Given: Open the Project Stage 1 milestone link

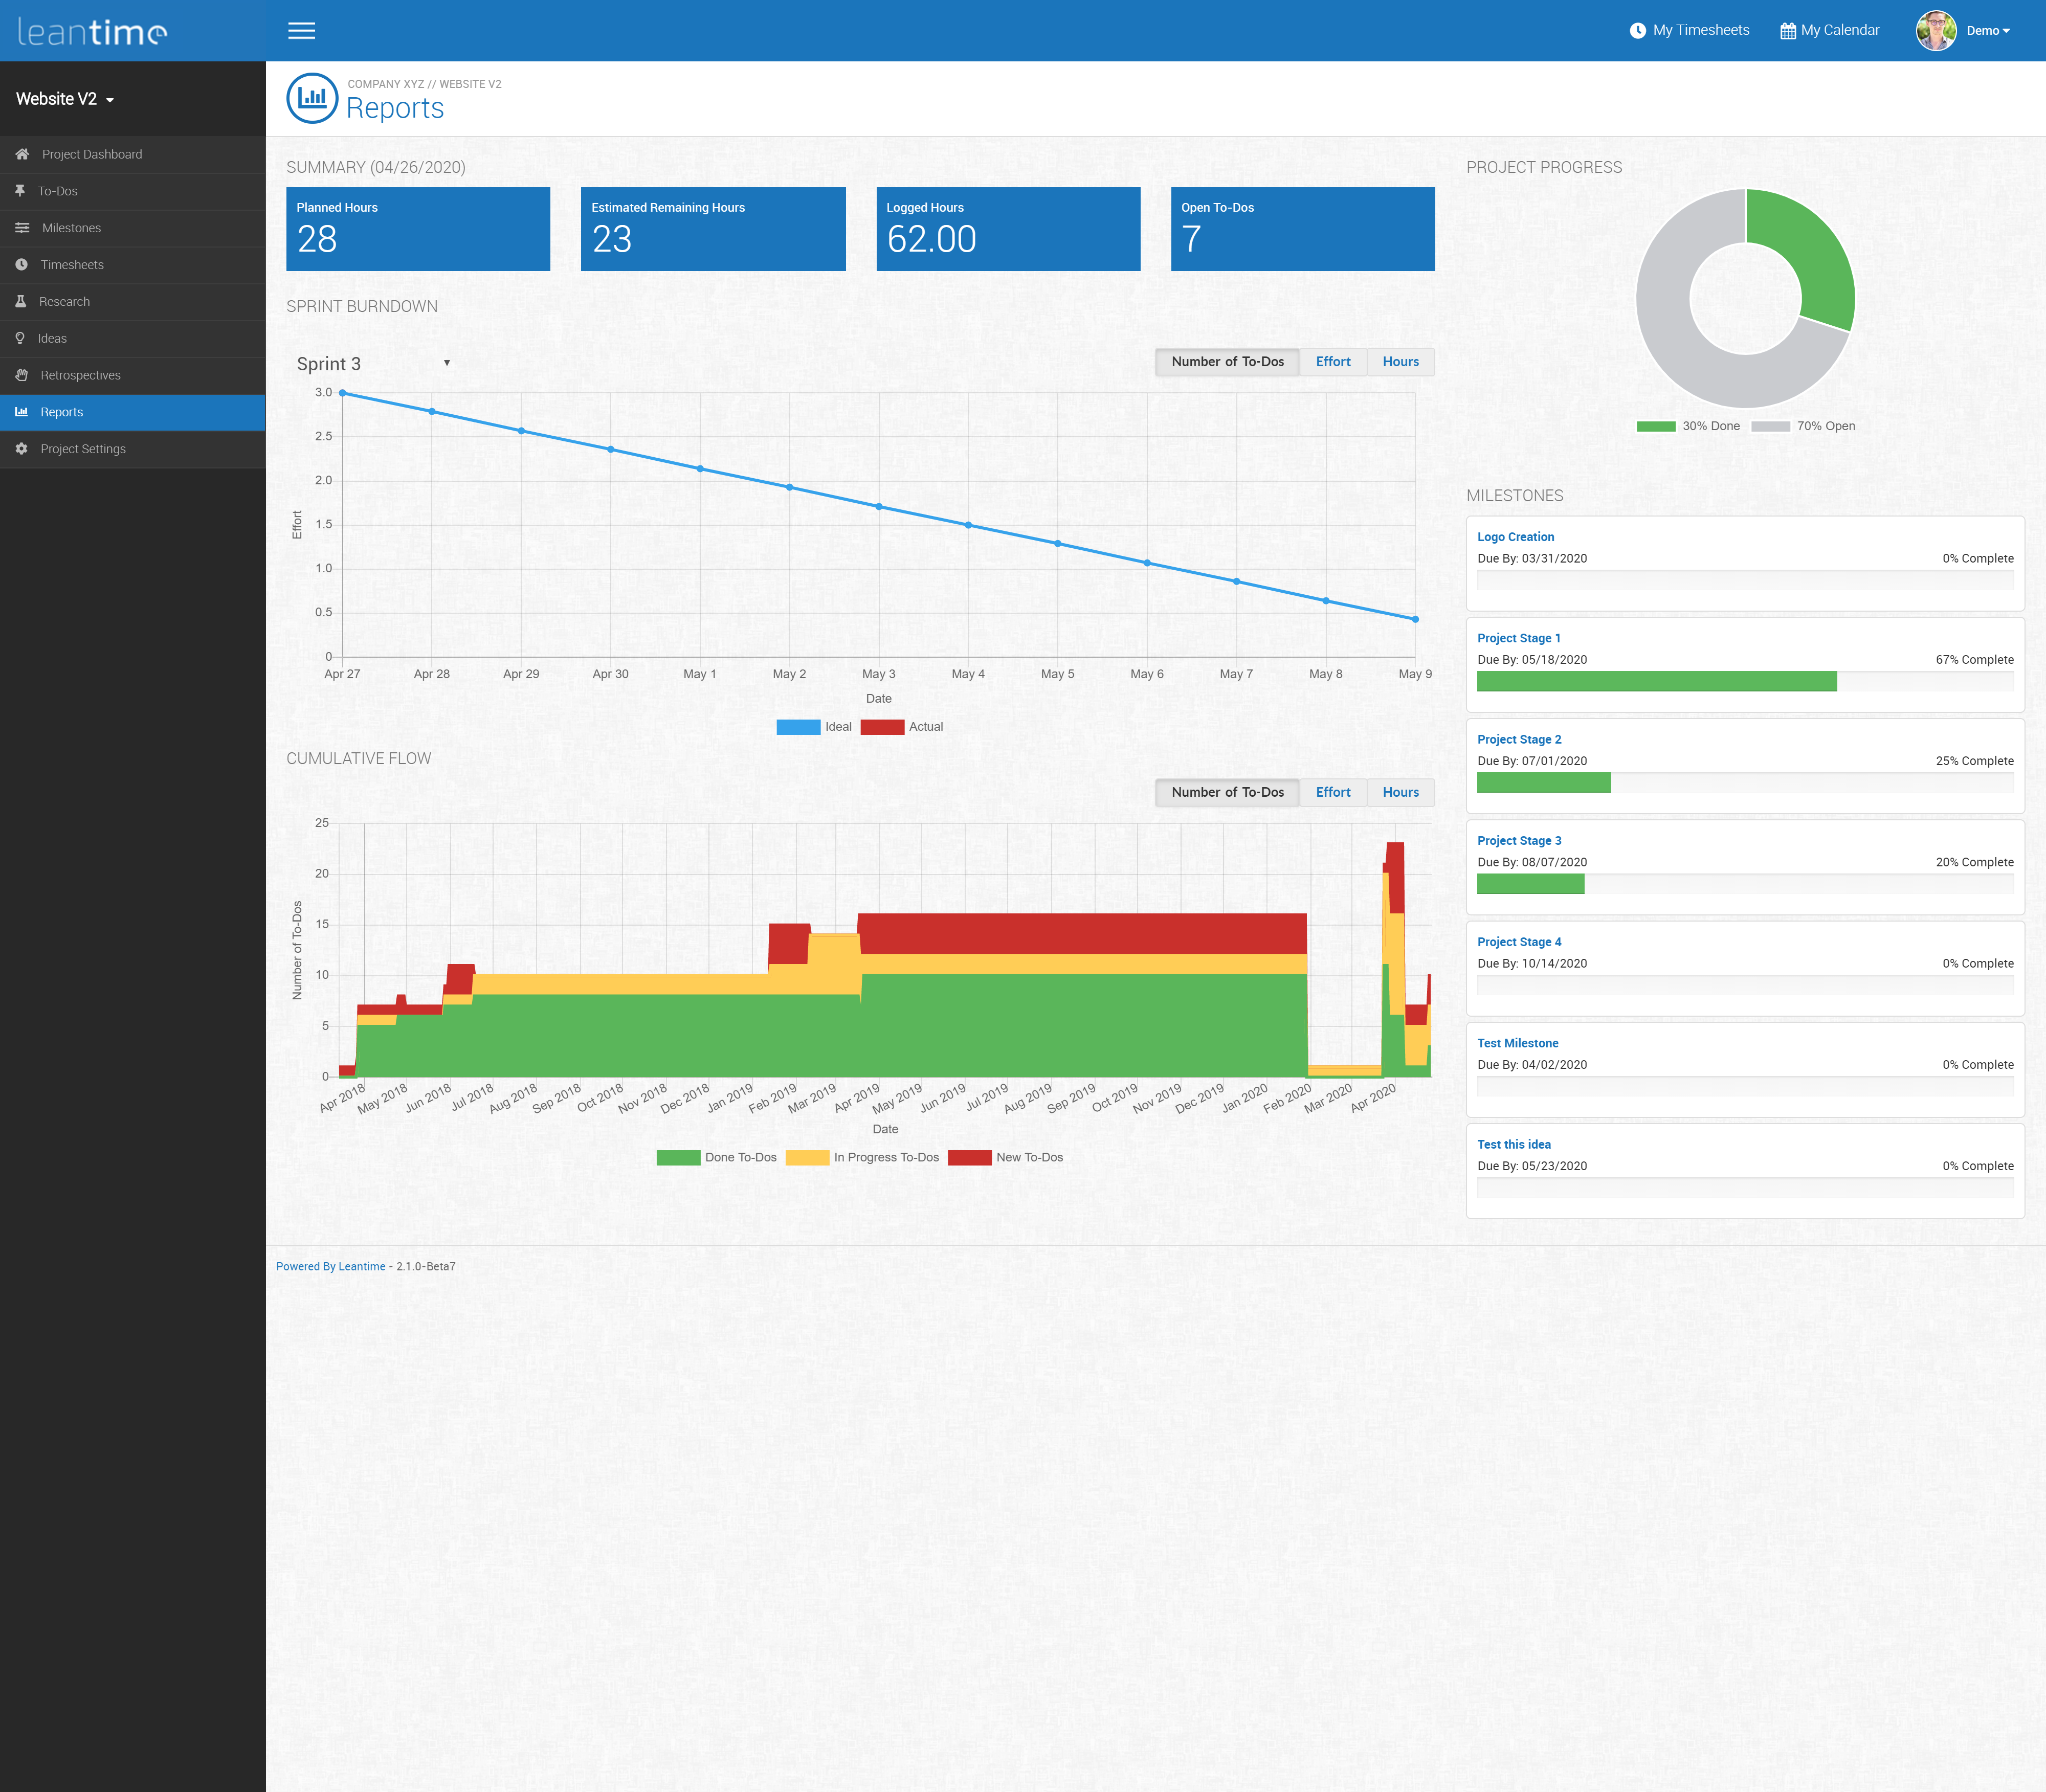Looking at the screenshot, I should point(1518,638).
